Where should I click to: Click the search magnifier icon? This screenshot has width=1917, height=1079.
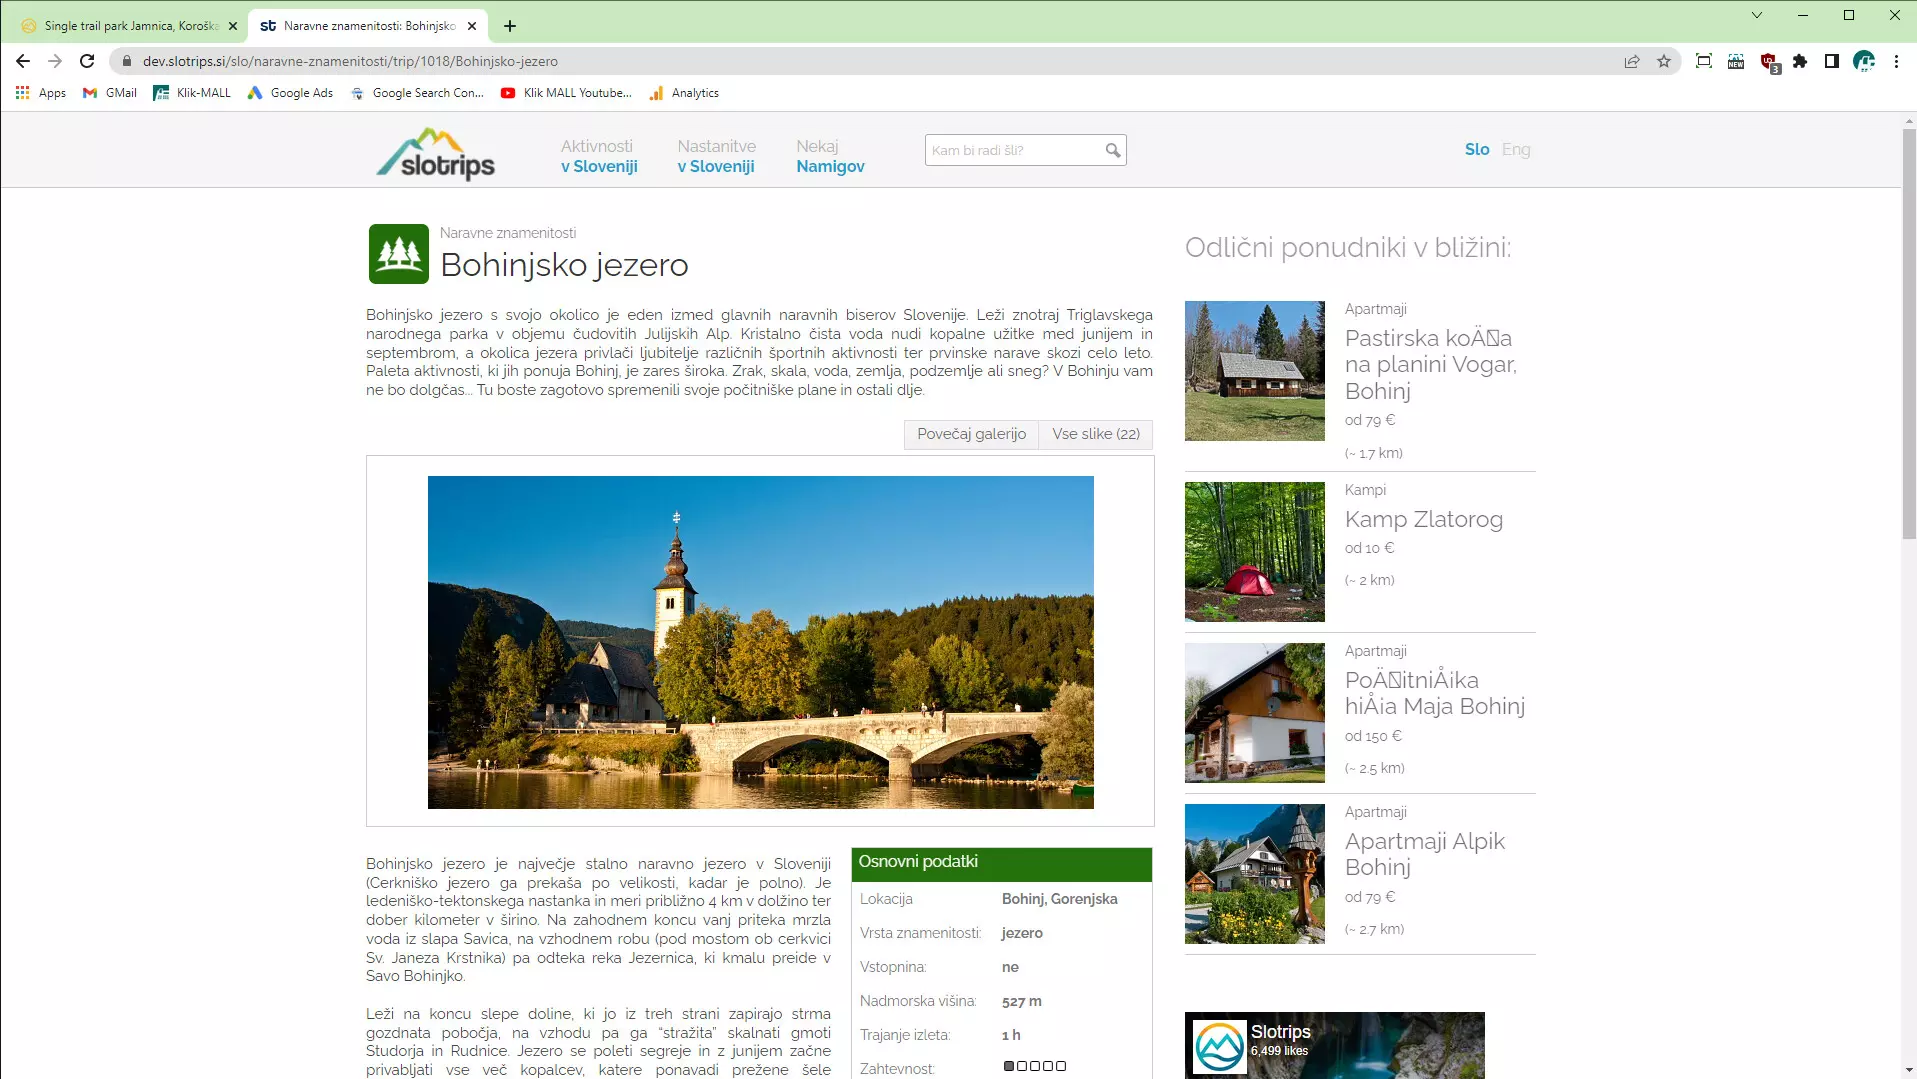coord(1112,150)
